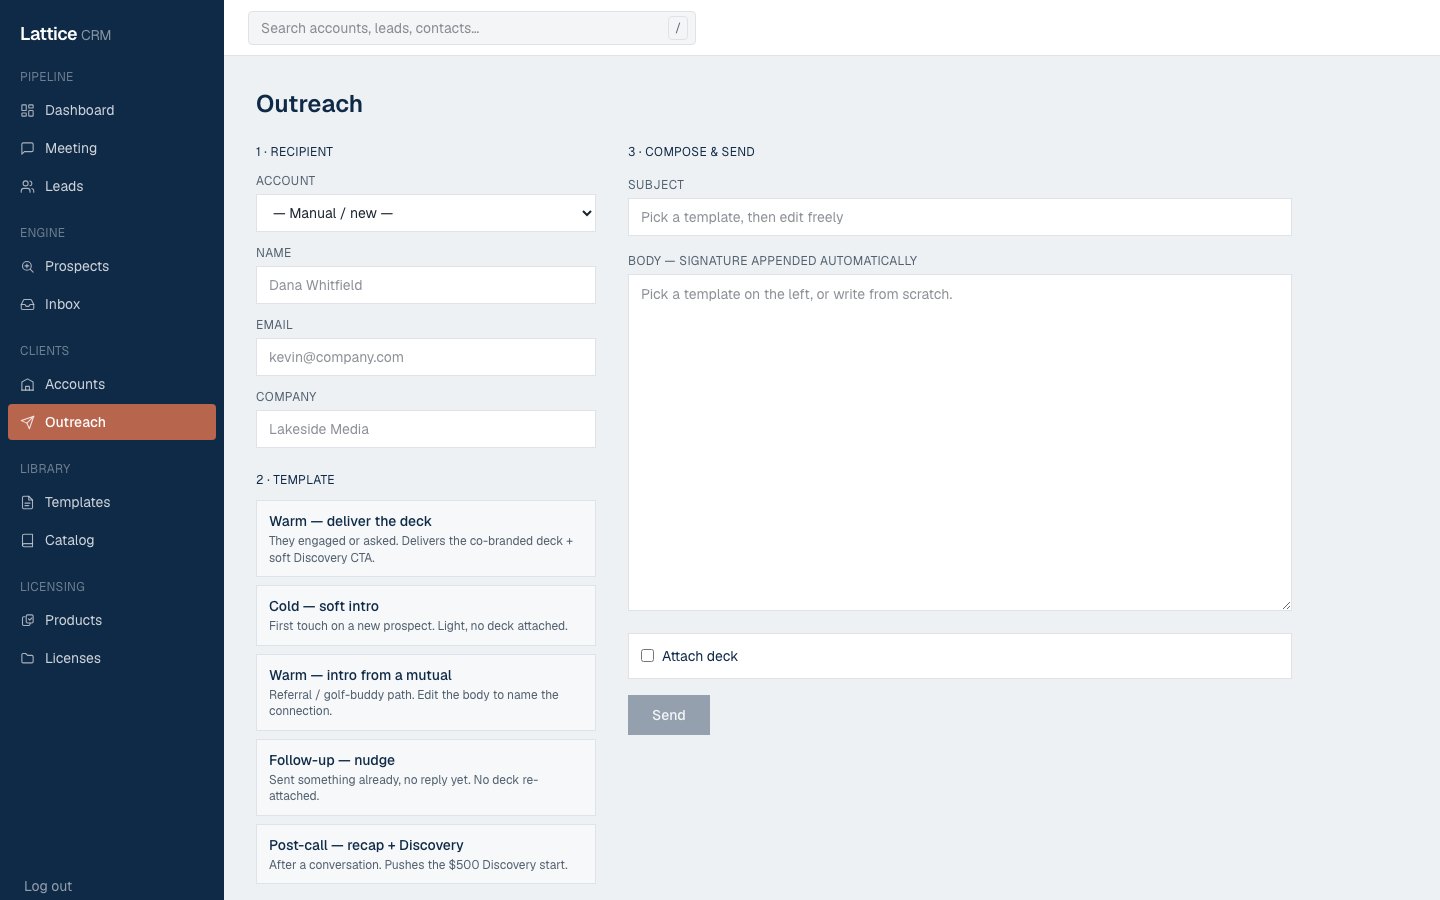Click the Templates document icon
The width and height of the screenshot is (1440, 900).
[x=28, y=503]
